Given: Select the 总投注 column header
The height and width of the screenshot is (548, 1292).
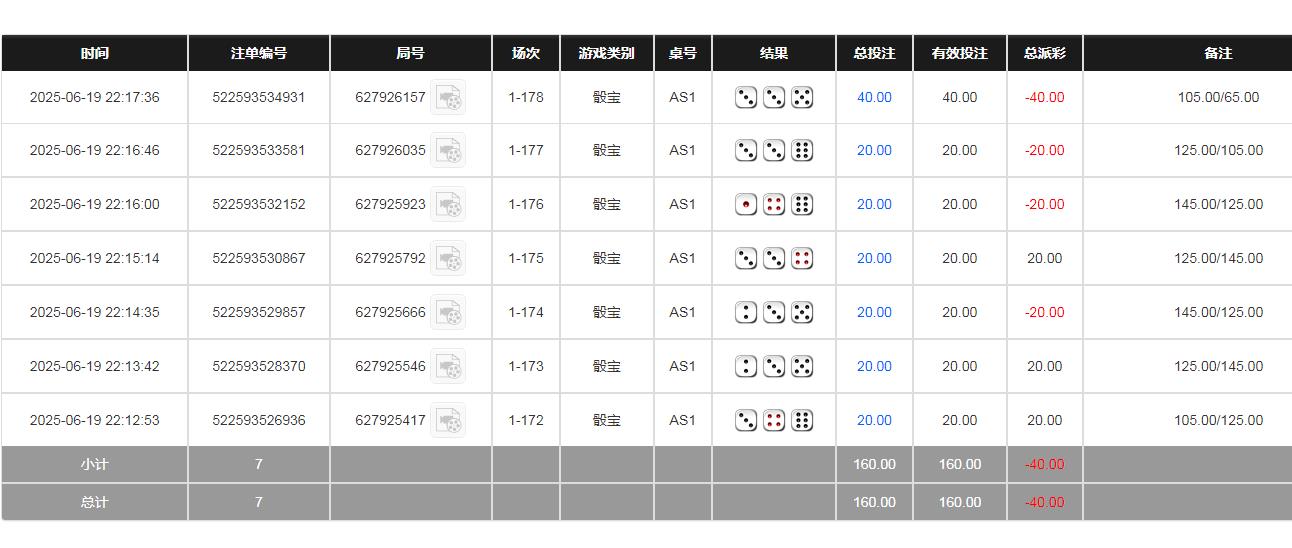Looking at the screenshot, I should (874, 54).
